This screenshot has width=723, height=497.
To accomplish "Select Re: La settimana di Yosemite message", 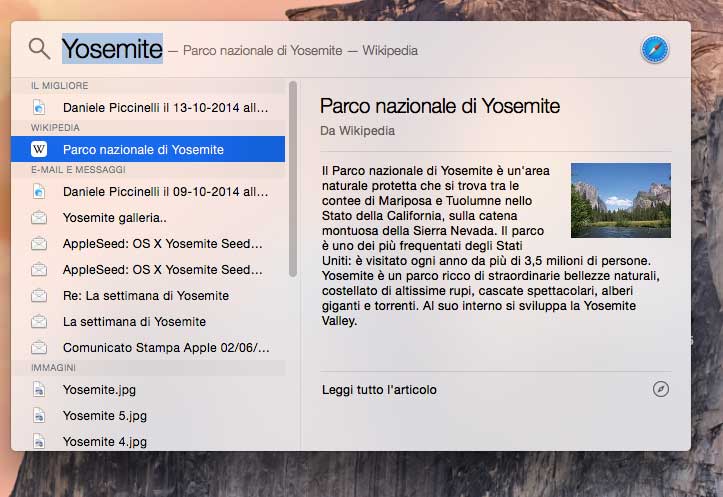I will 146,295.
